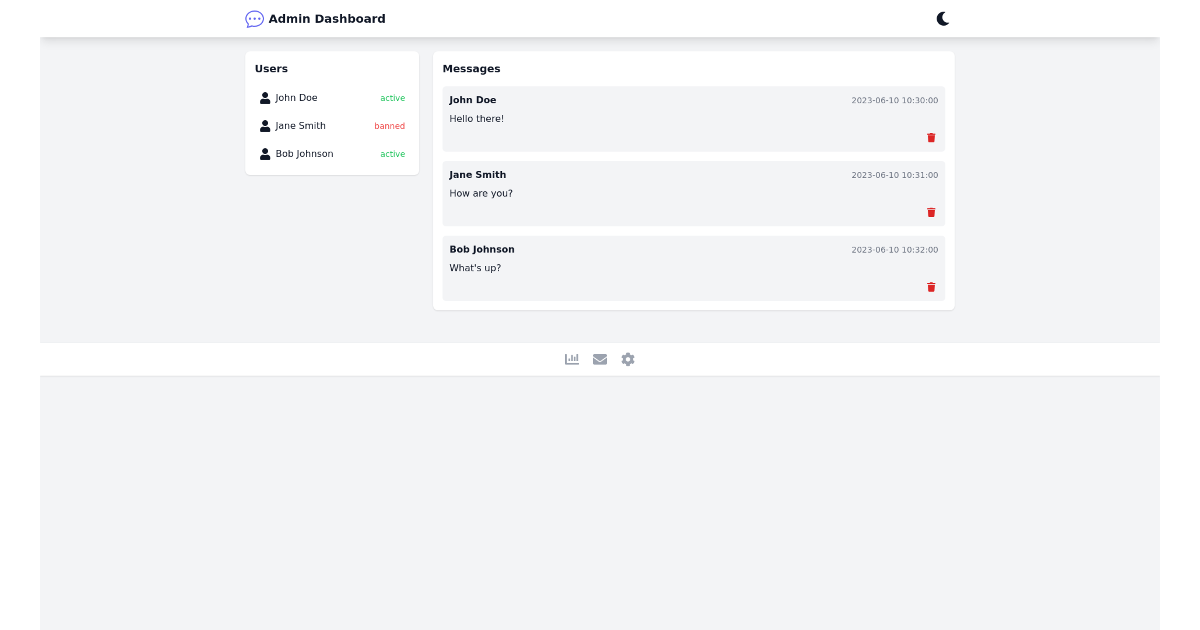Delete Jane Smith's 'How are you?' message

931,212
